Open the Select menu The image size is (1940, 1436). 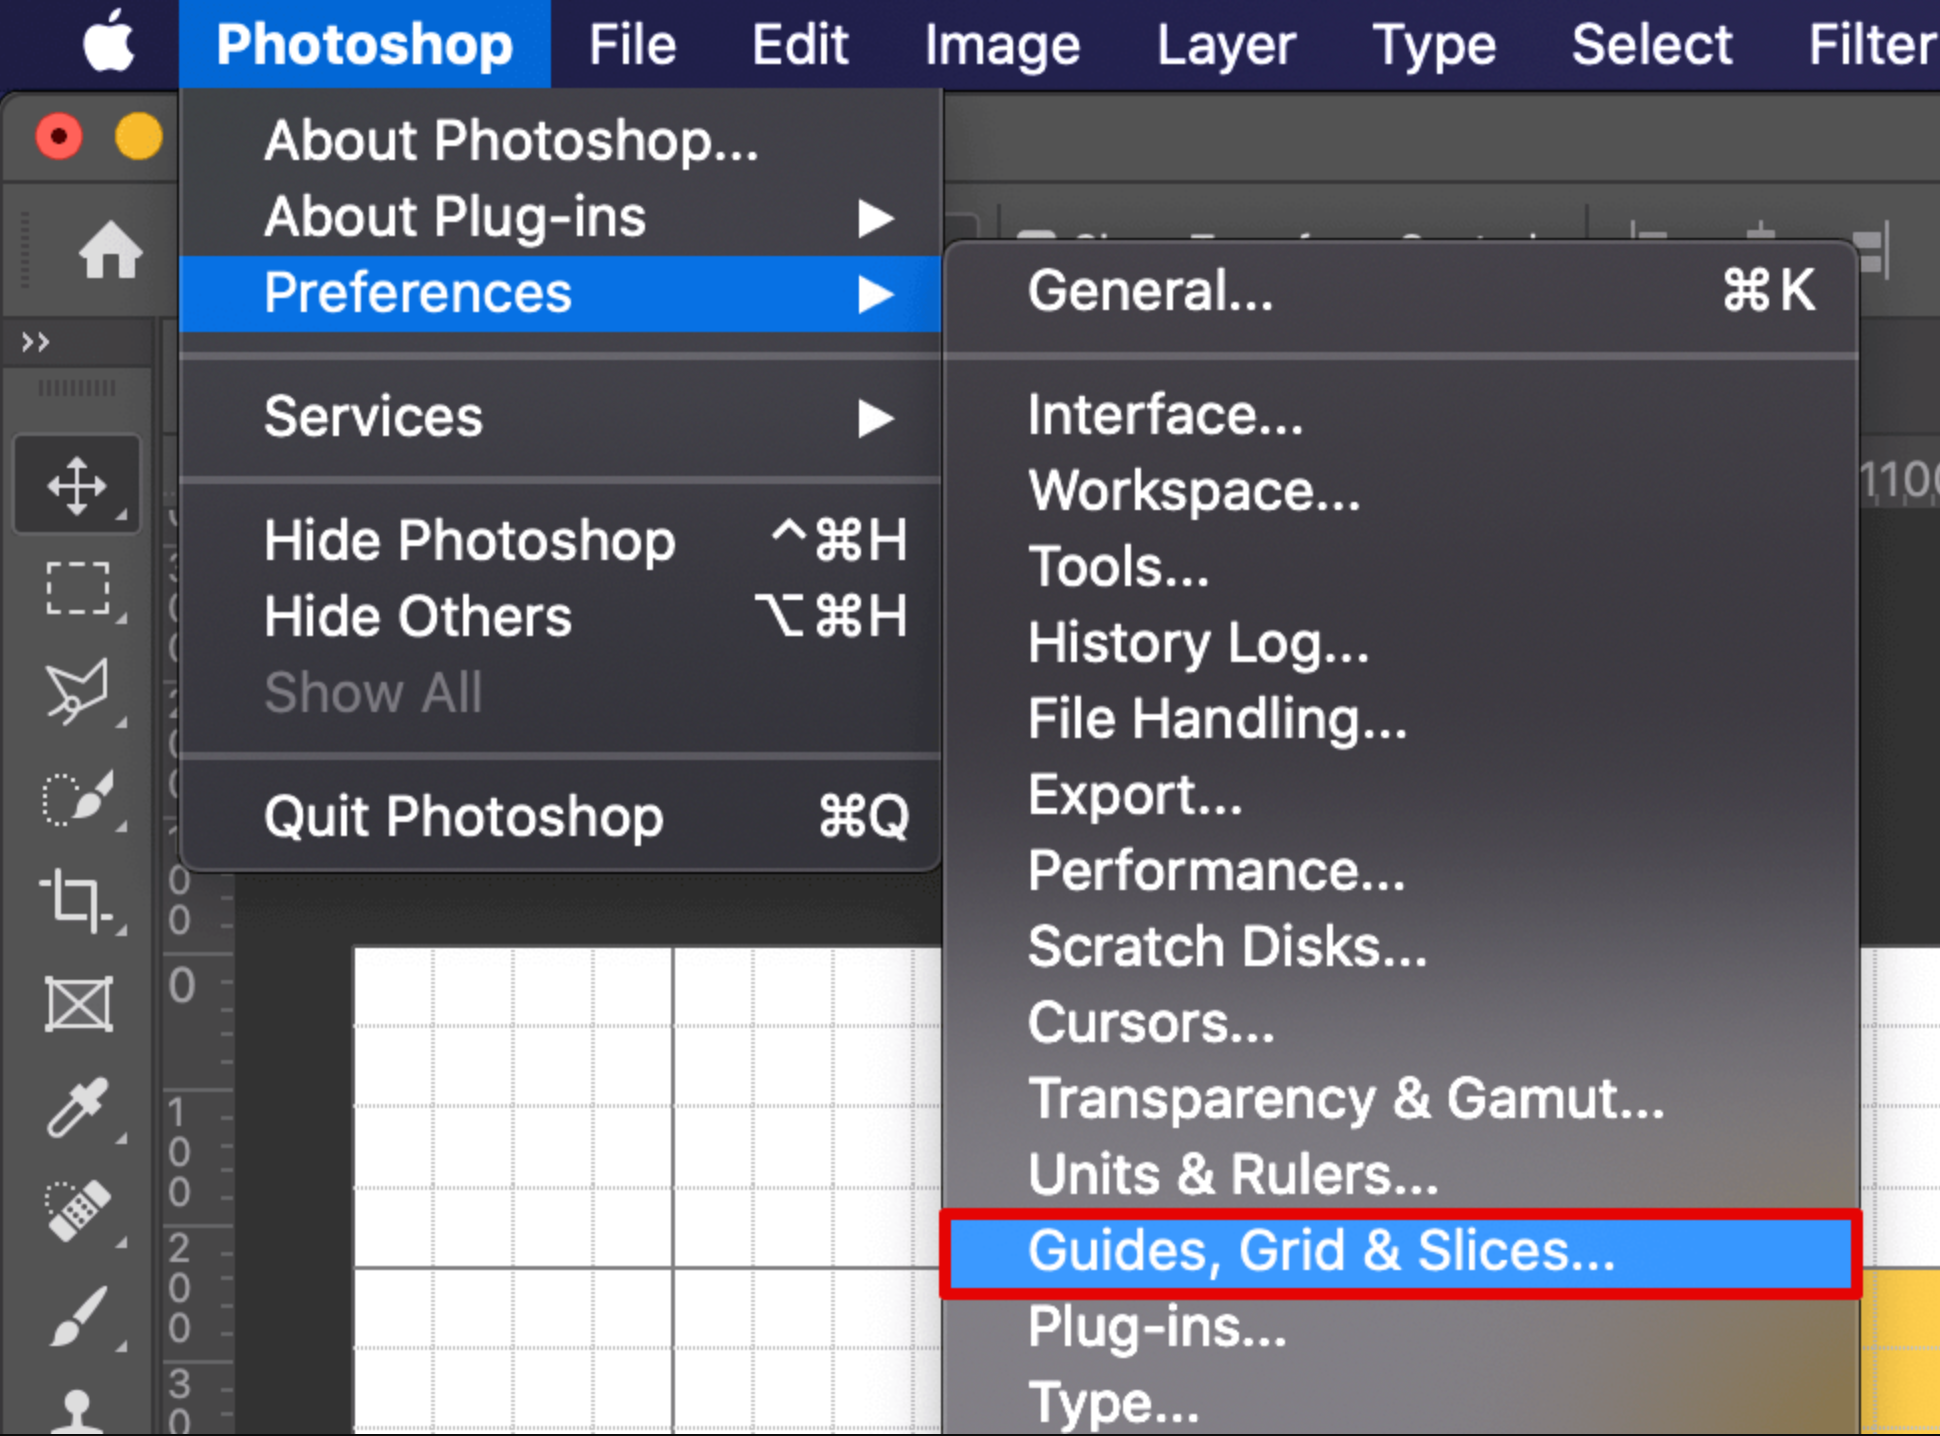pos(1650,43)
